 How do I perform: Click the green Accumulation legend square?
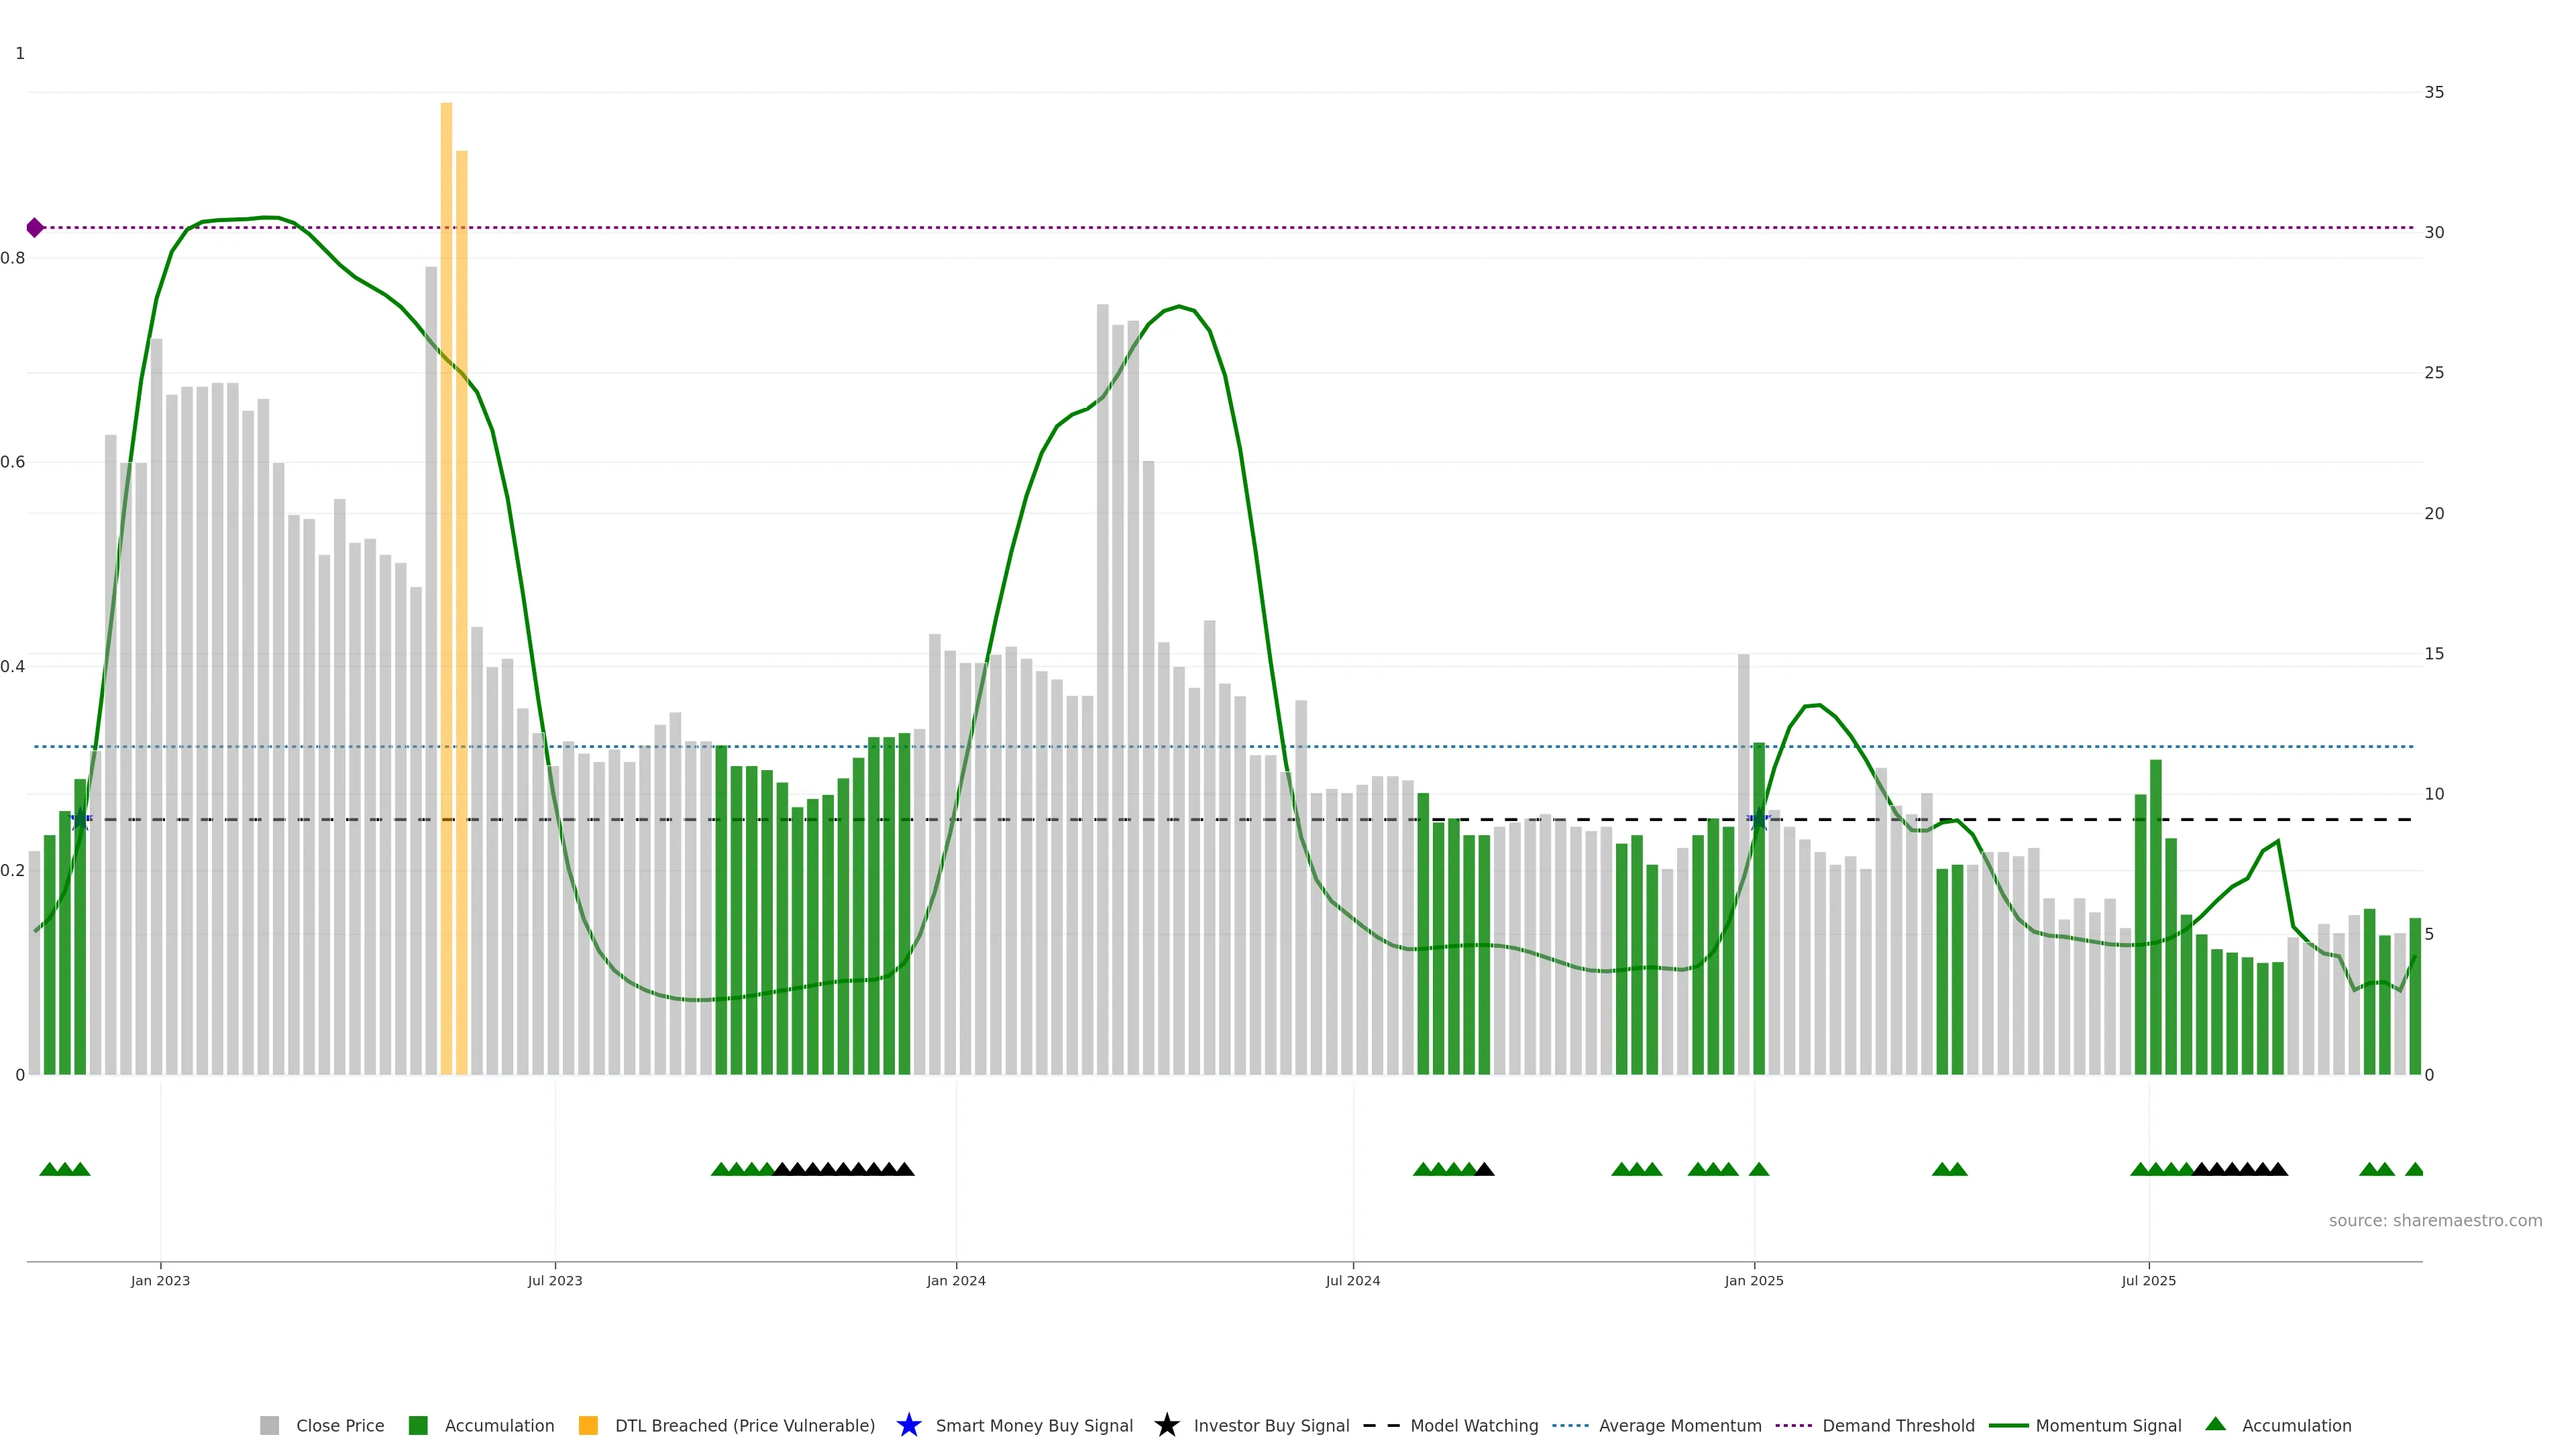click(418, 1425)
